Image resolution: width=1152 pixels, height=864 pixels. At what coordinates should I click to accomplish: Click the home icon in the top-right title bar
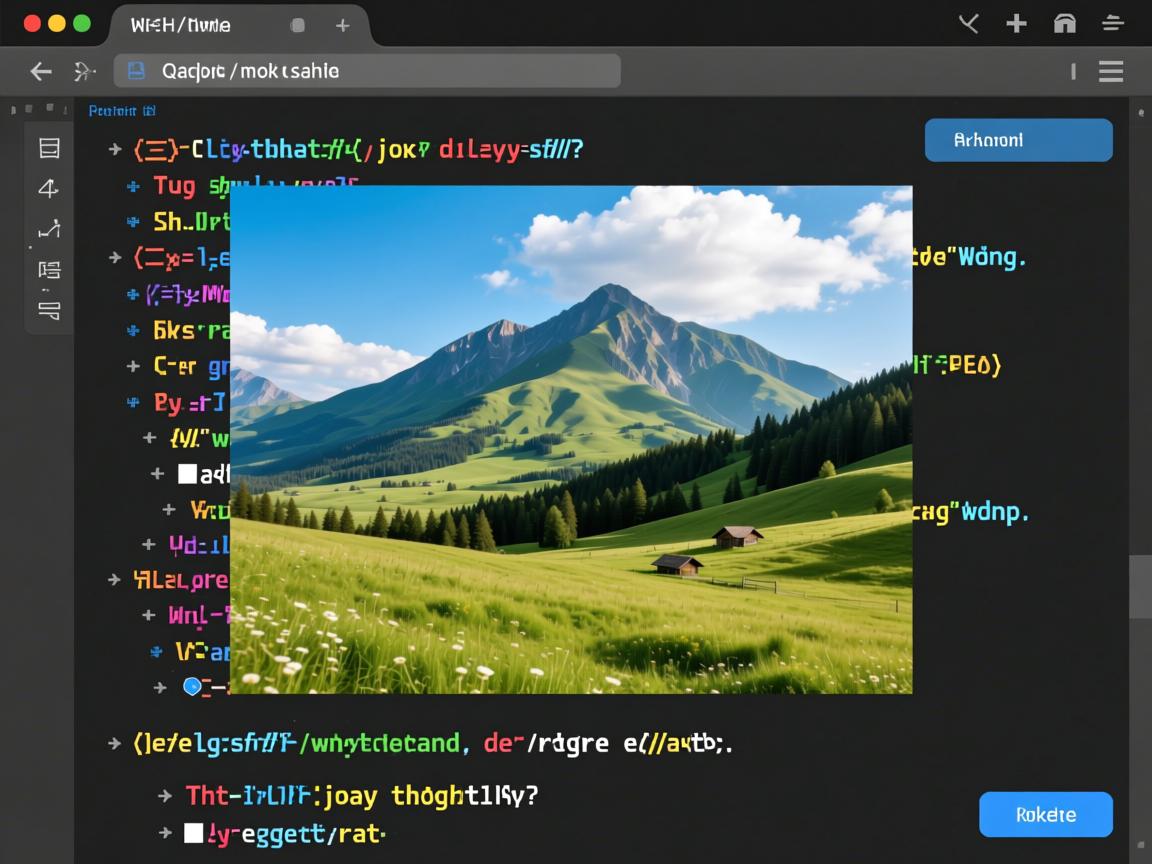[x=1065, y=24]
